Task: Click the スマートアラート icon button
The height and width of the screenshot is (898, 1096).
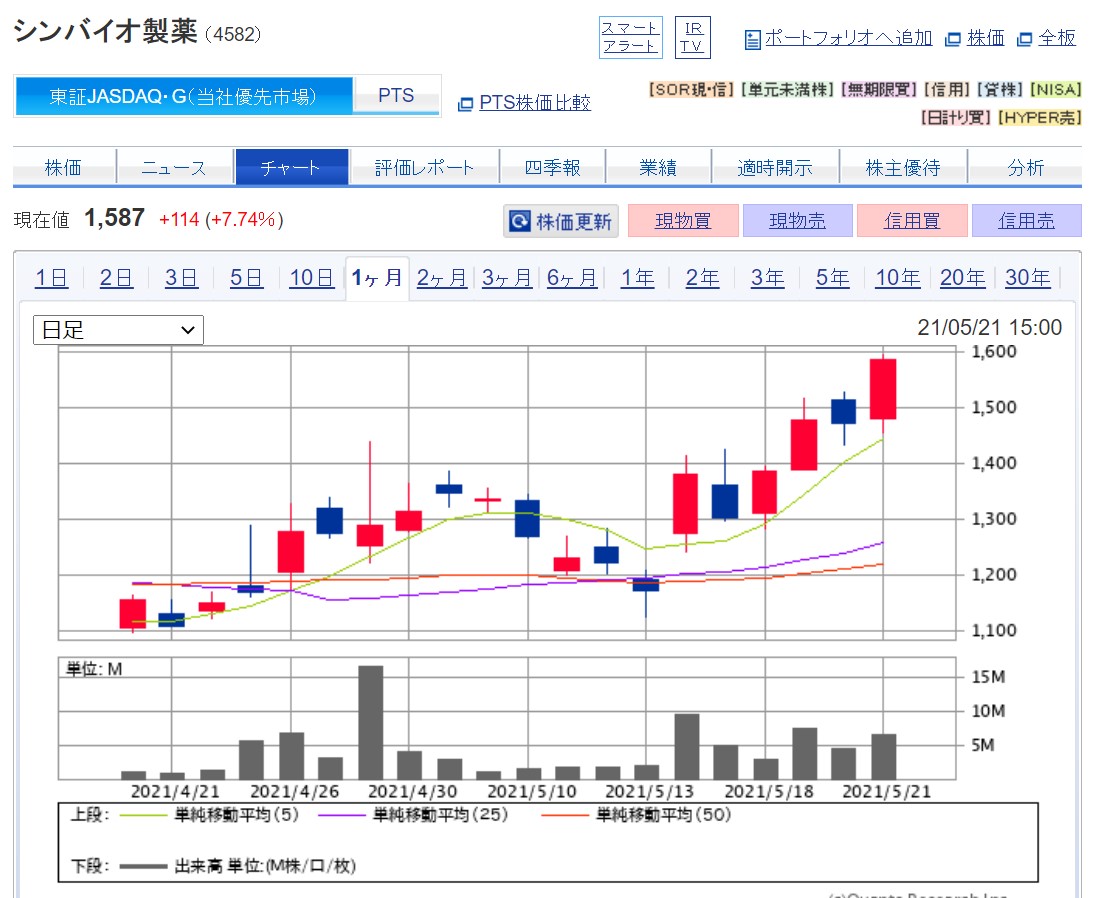Action: (x=630, y=38)
